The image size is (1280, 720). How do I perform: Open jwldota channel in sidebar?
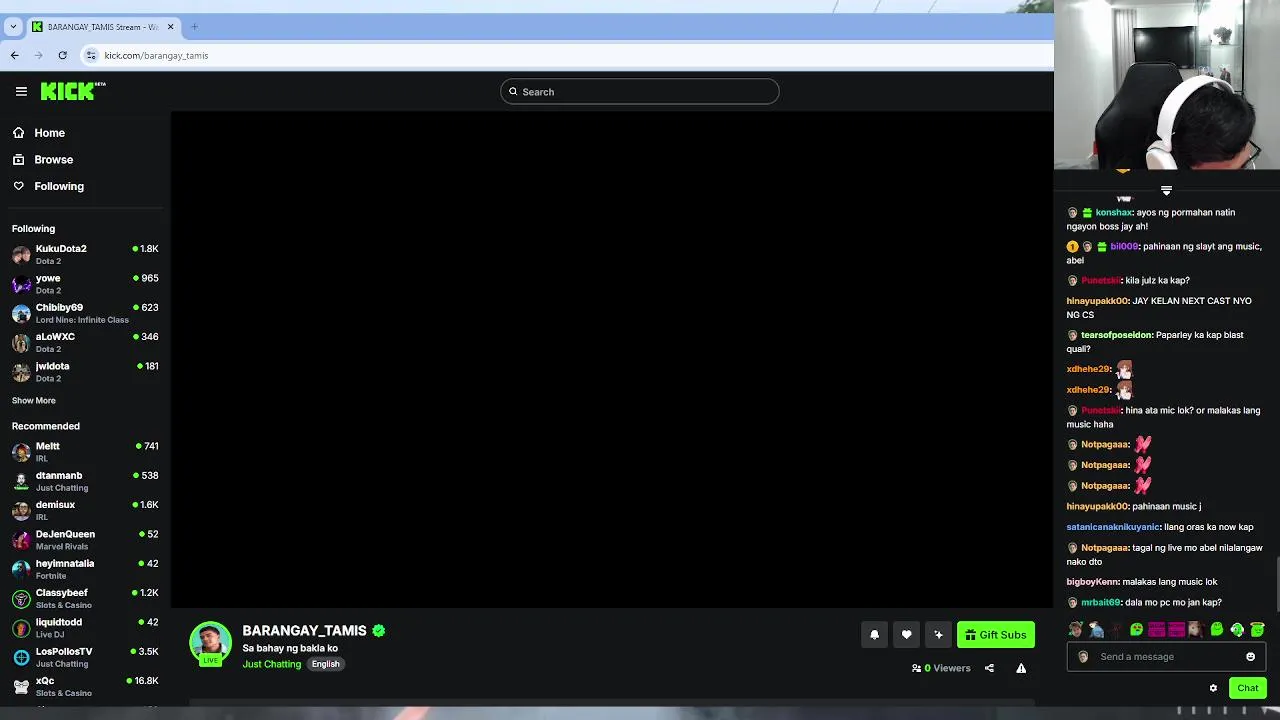85,372
